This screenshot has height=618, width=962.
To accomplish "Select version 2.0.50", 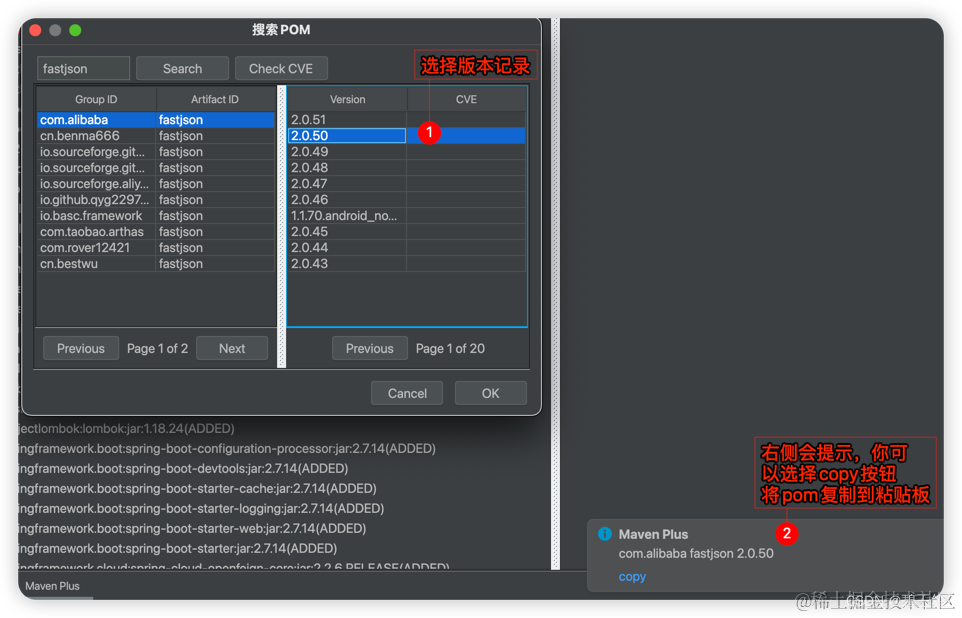I will pyautogui.click(x=407, y=136).
